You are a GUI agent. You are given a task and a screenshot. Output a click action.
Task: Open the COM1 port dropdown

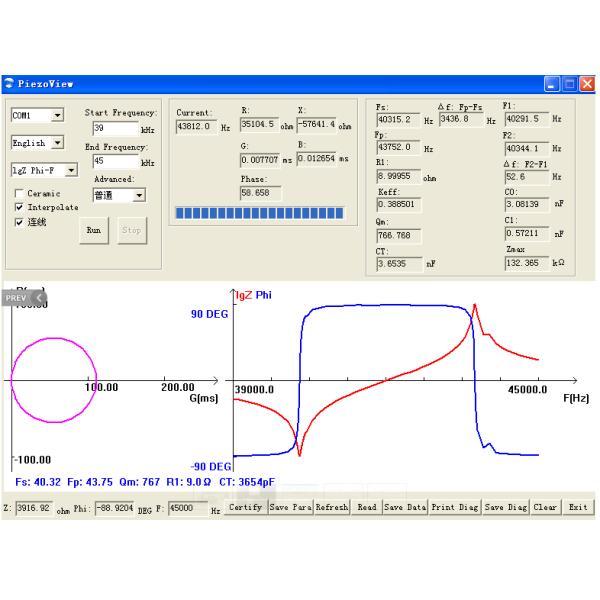point(56,116)
